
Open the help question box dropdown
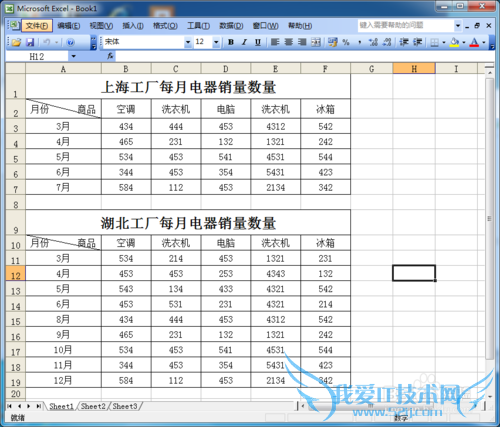(x=458, y=25)
